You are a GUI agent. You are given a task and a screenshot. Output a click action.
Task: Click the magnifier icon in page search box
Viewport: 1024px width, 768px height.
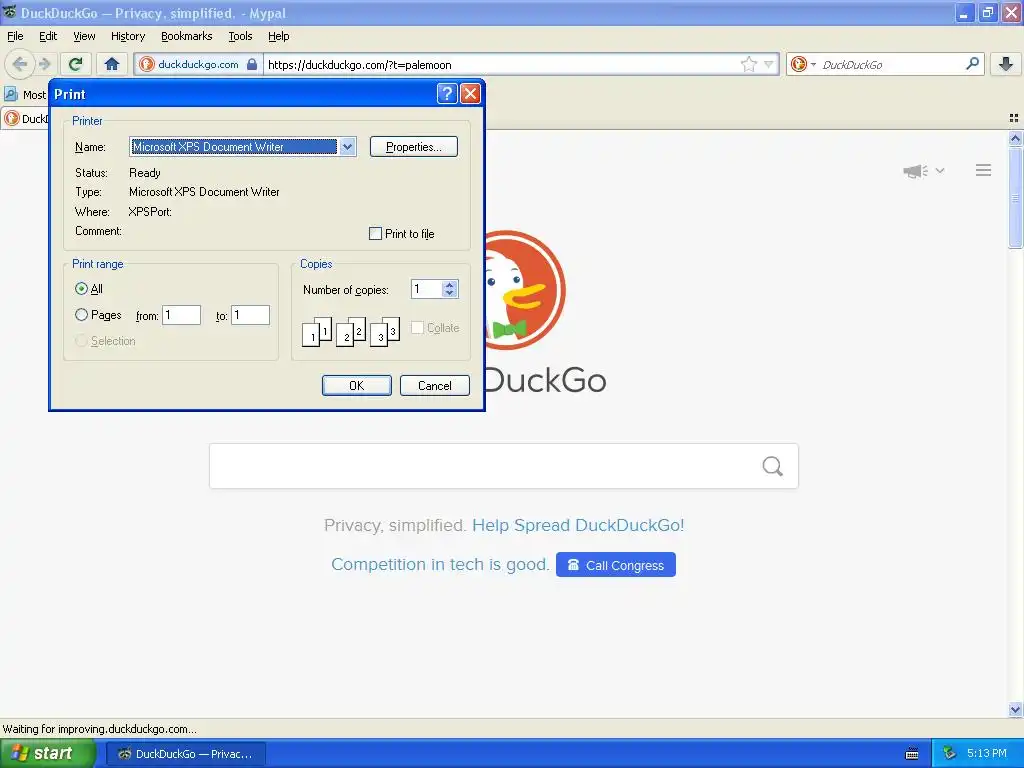[x=773, y=466]
